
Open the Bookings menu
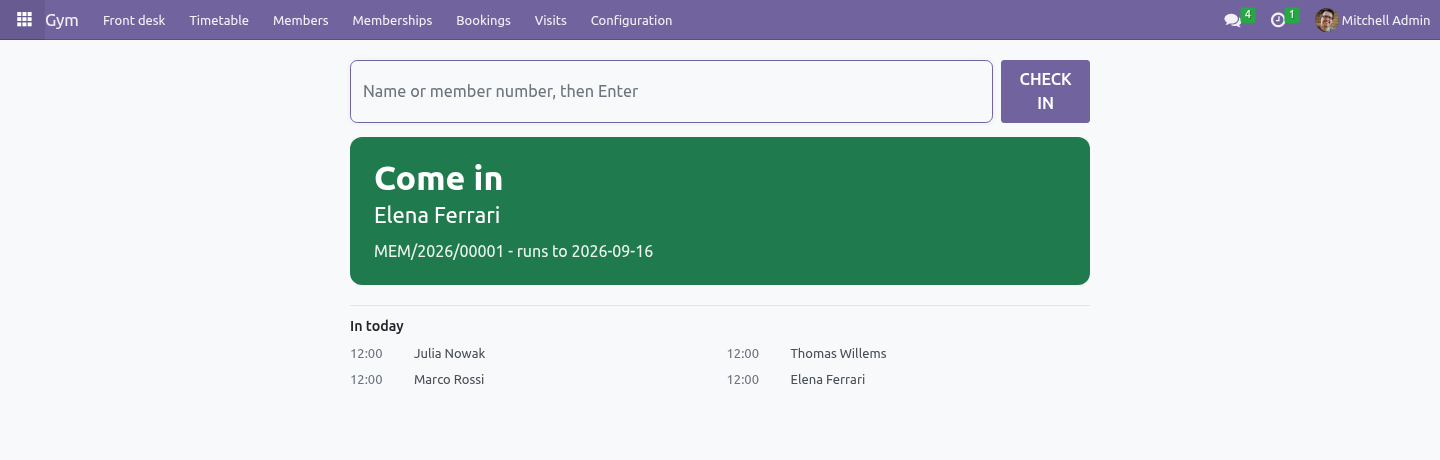(483, 20)
